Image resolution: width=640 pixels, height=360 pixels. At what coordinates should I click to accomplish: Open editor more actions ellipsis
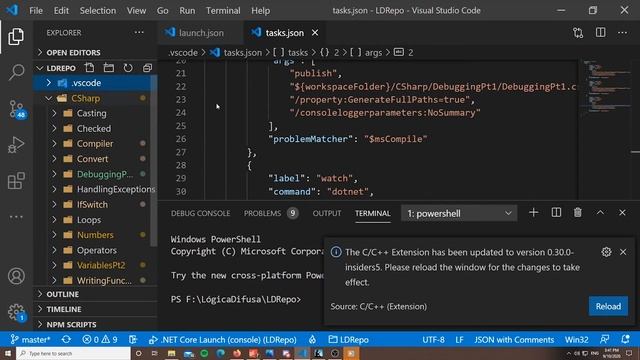(622, 33)
